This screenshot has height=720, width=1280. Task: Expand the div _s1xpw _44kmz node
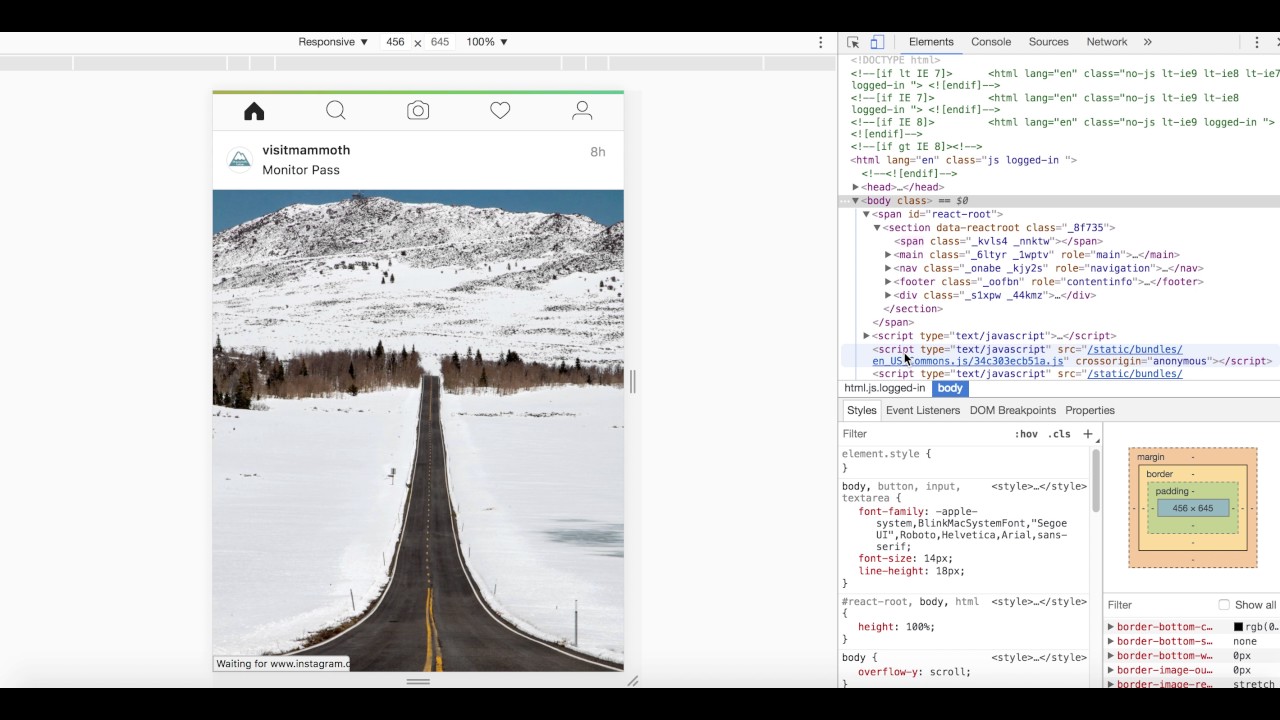[888, 295]
